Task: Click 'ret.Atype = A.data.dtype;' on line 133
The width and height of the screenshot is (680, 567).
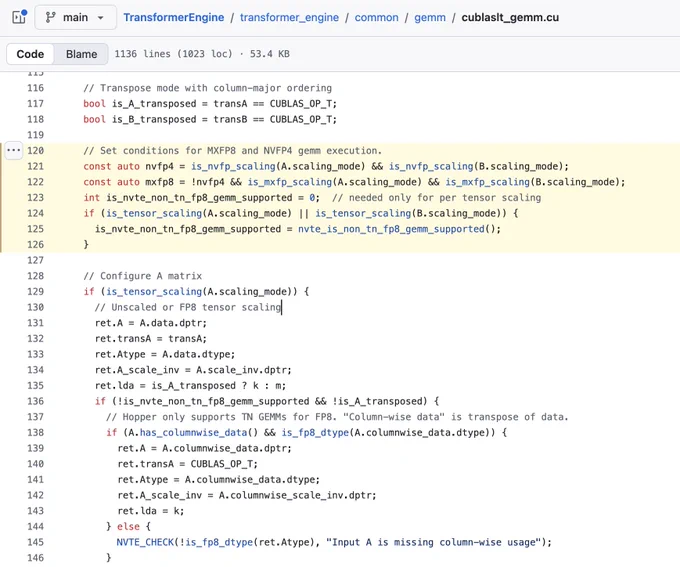Action: pos(165,354)
